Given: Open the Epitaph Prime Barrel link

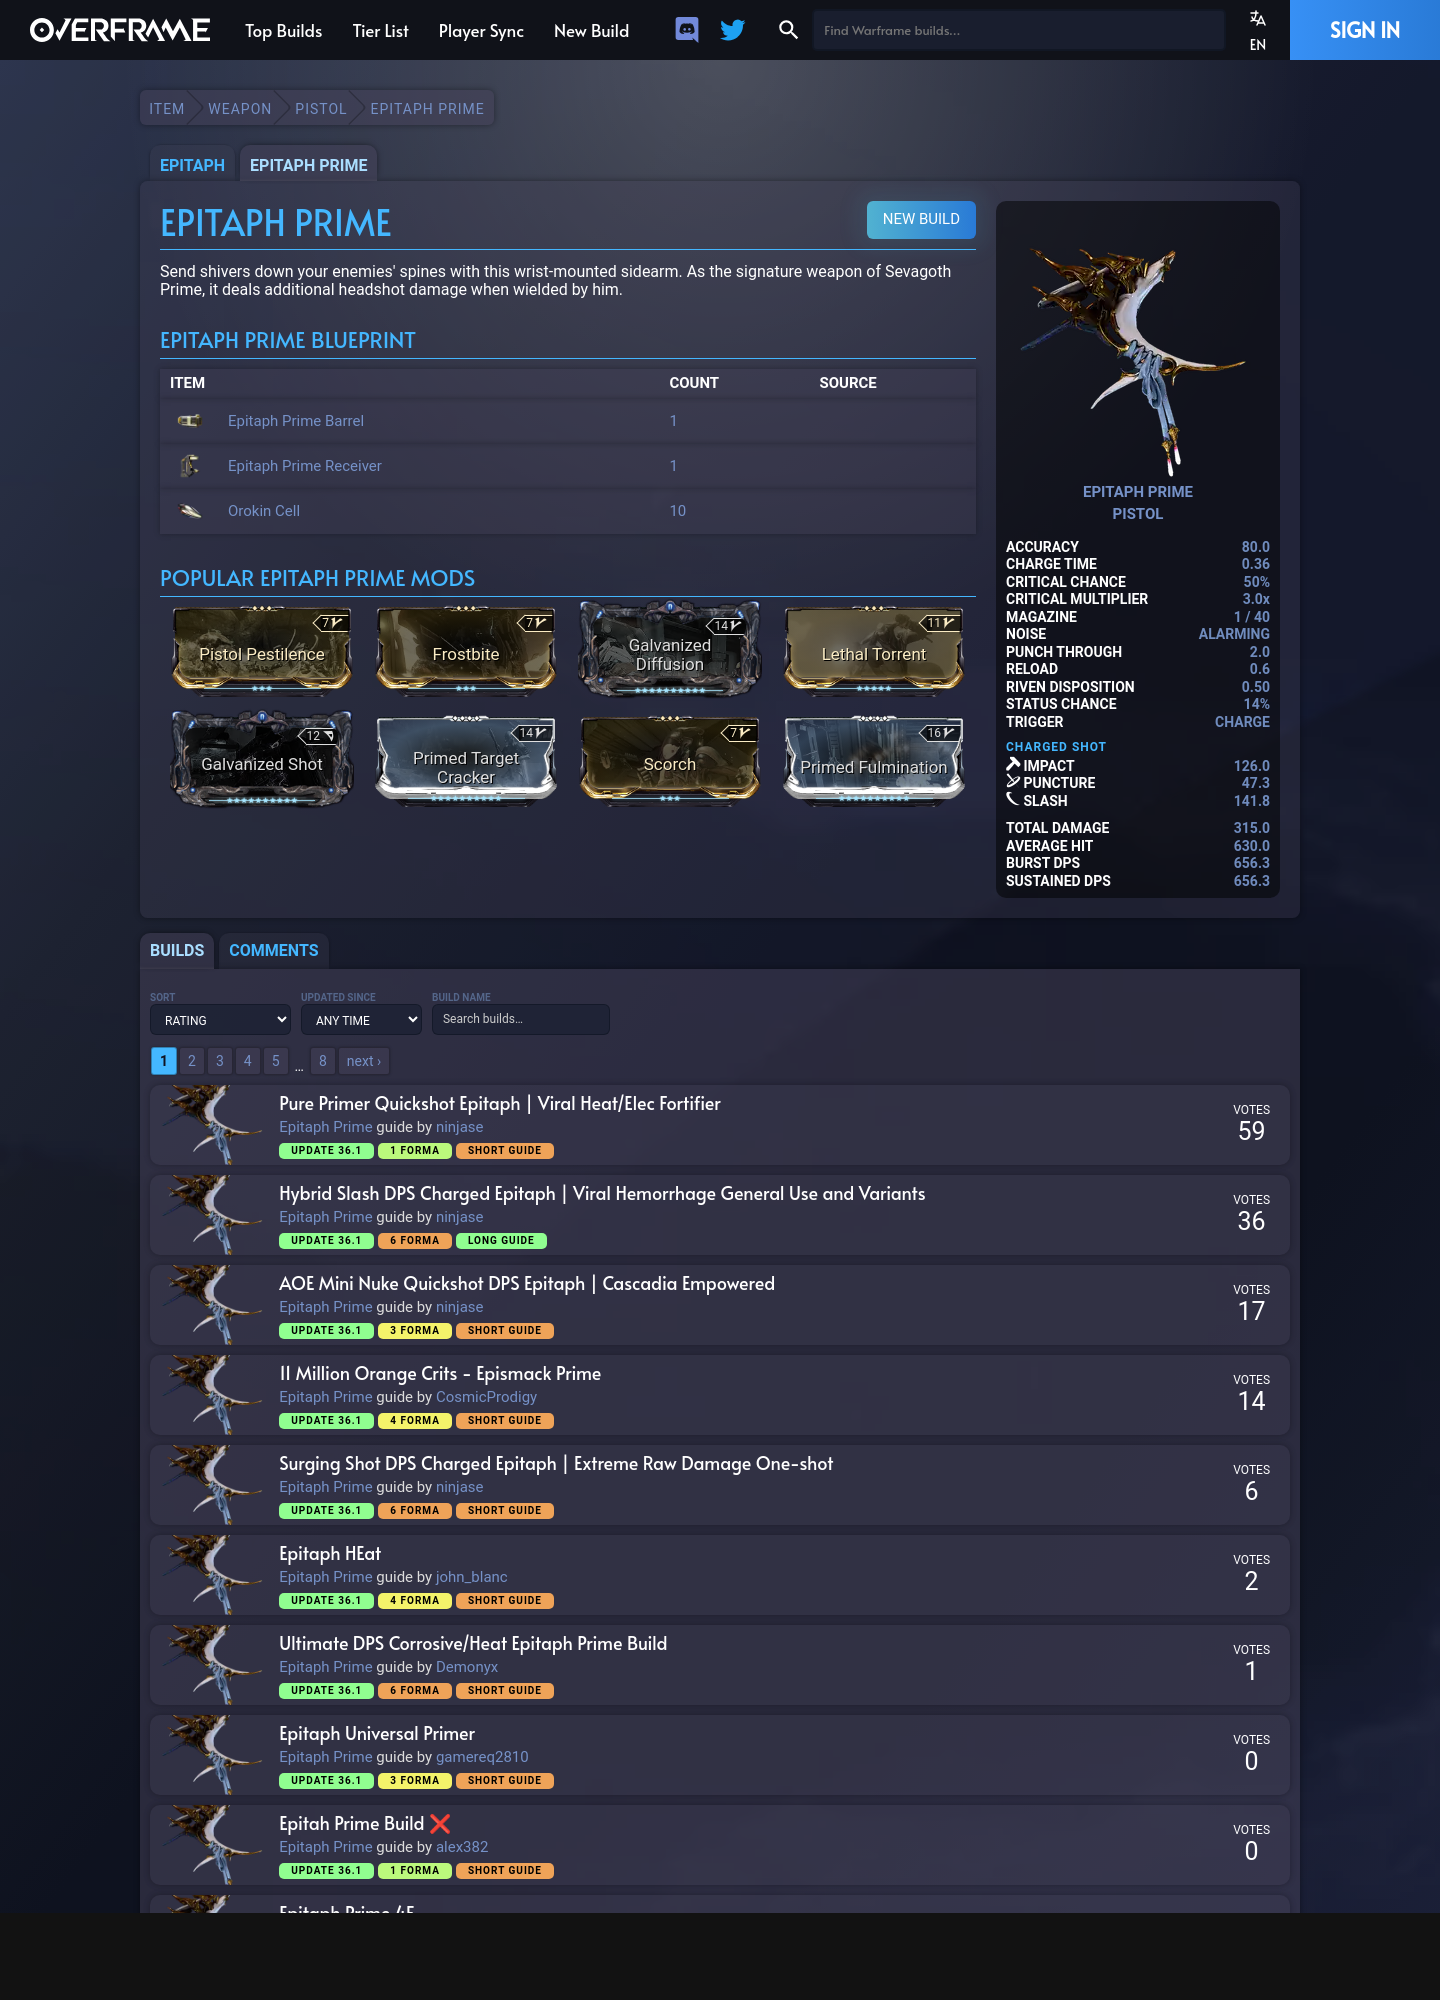Looking at the screenshot, I should pyautogui.click(x=296, y=421).
